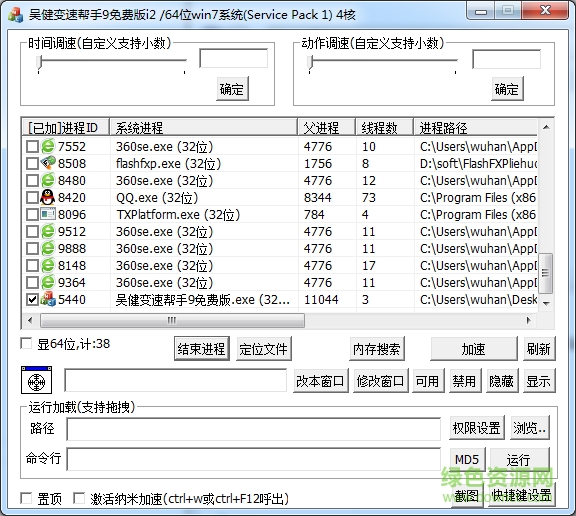
Task: Open 内存搜索 memory search
Action: [377, 349]
